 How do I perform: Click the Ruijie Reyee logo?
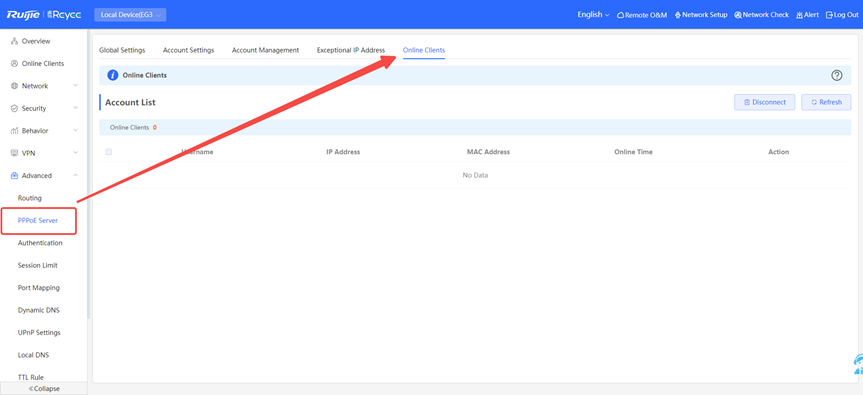pyautogui.click(x=43, y=15)
